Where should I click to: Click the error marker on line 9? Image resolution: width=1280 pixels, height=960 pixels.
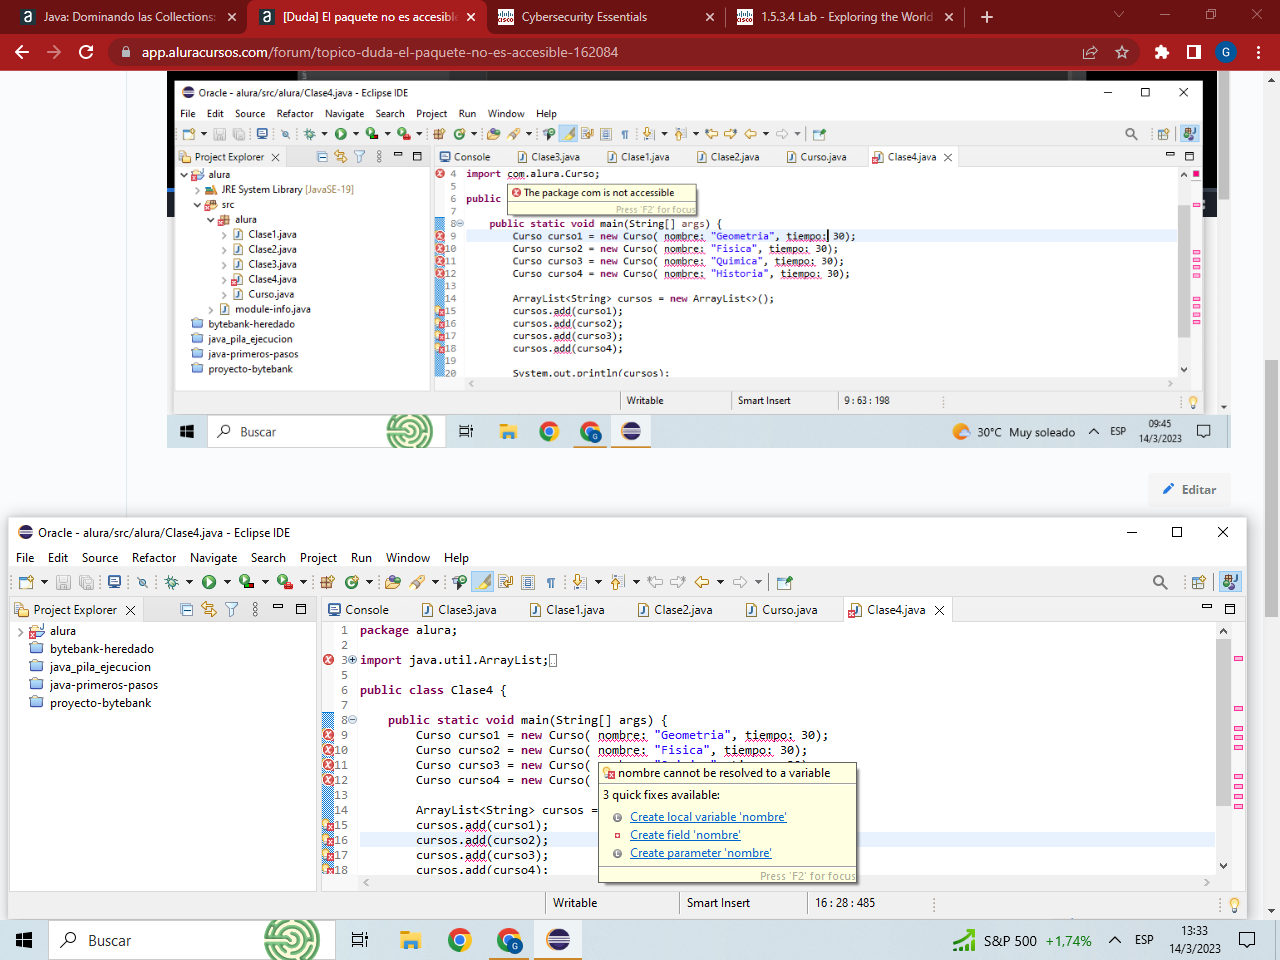click(x=328, y=735)
